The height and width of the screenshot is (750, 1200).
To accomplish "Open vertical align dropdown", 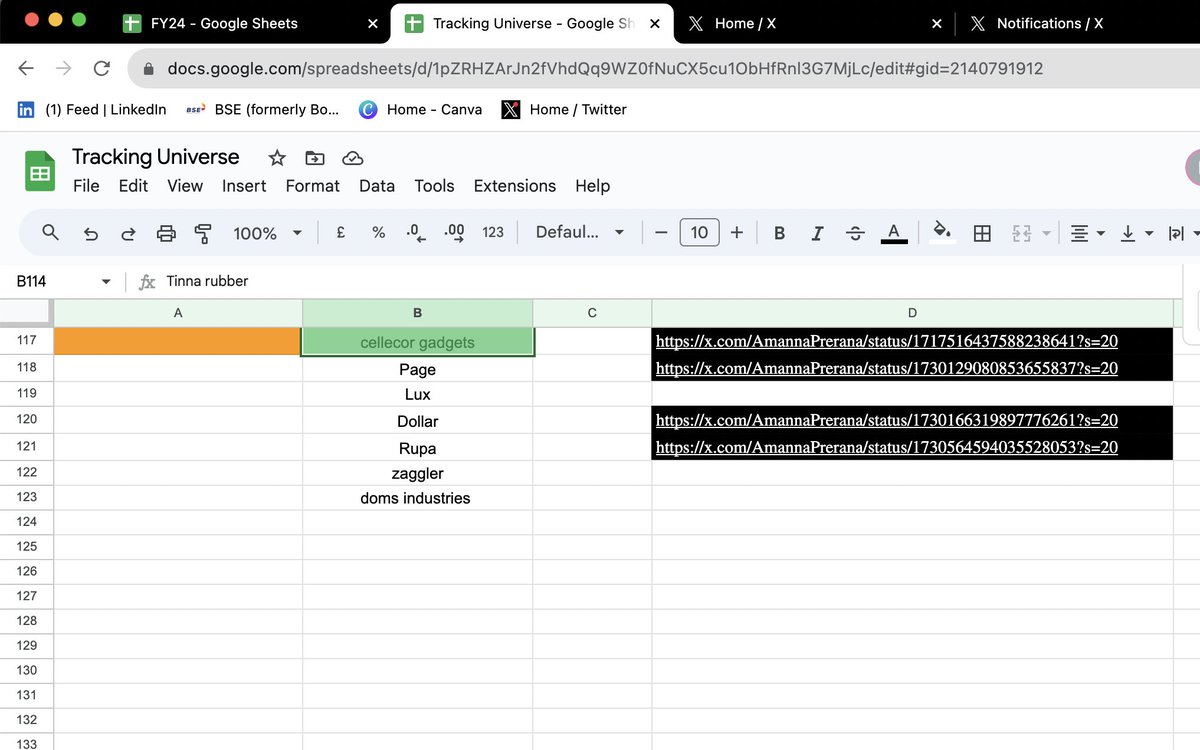I will [1136, 233].
